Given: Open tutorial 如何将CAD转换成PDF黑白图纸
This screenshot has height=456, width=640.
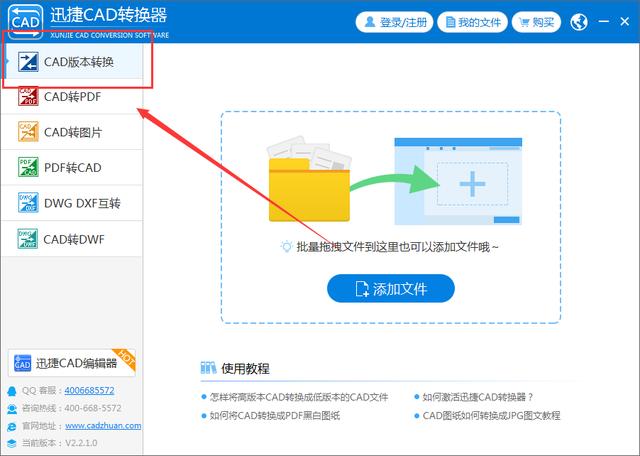Looking at the screenshot, I should click(274, 416).
